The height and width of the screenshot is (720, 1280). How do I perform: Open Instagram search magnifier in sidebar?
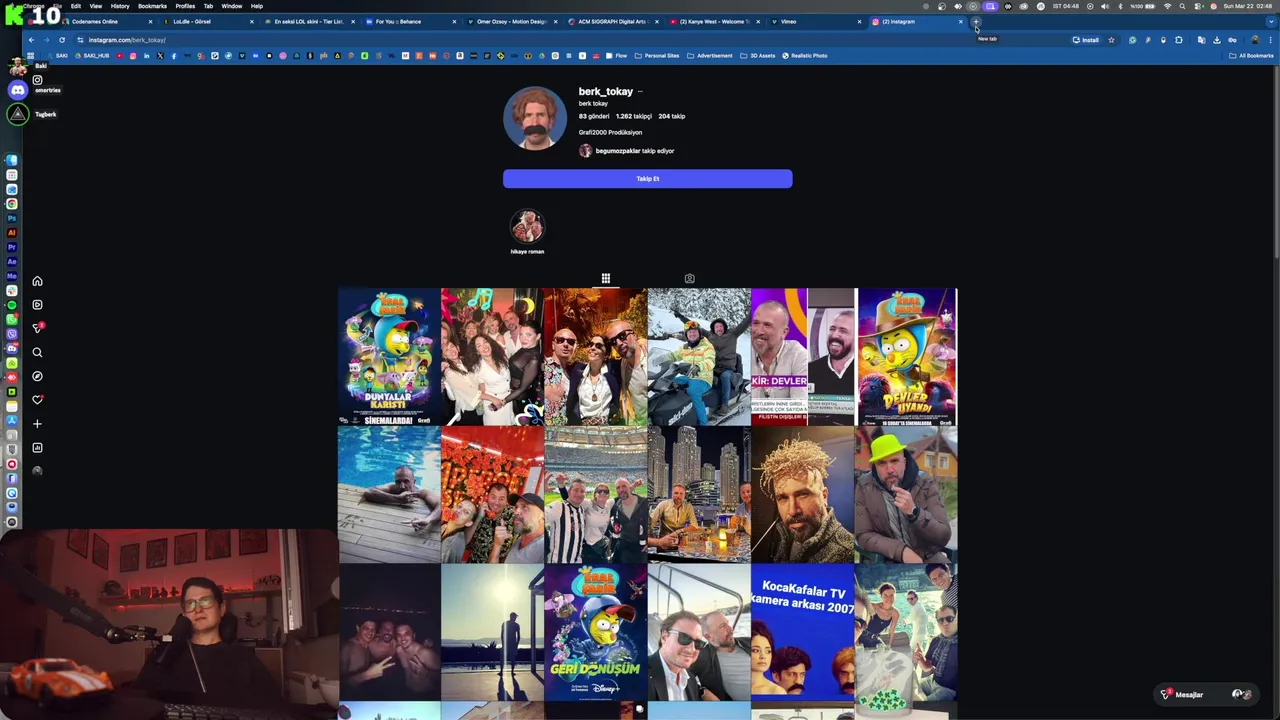pyautogui.click(x=37, y=352)
